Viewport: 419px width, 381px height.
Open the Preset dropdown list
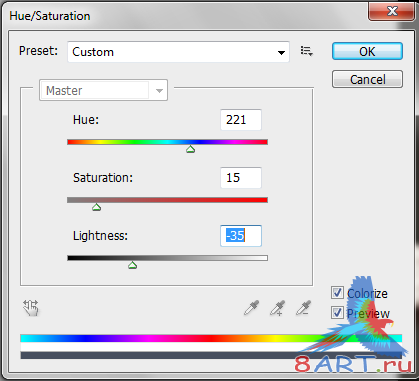point(178,52)
